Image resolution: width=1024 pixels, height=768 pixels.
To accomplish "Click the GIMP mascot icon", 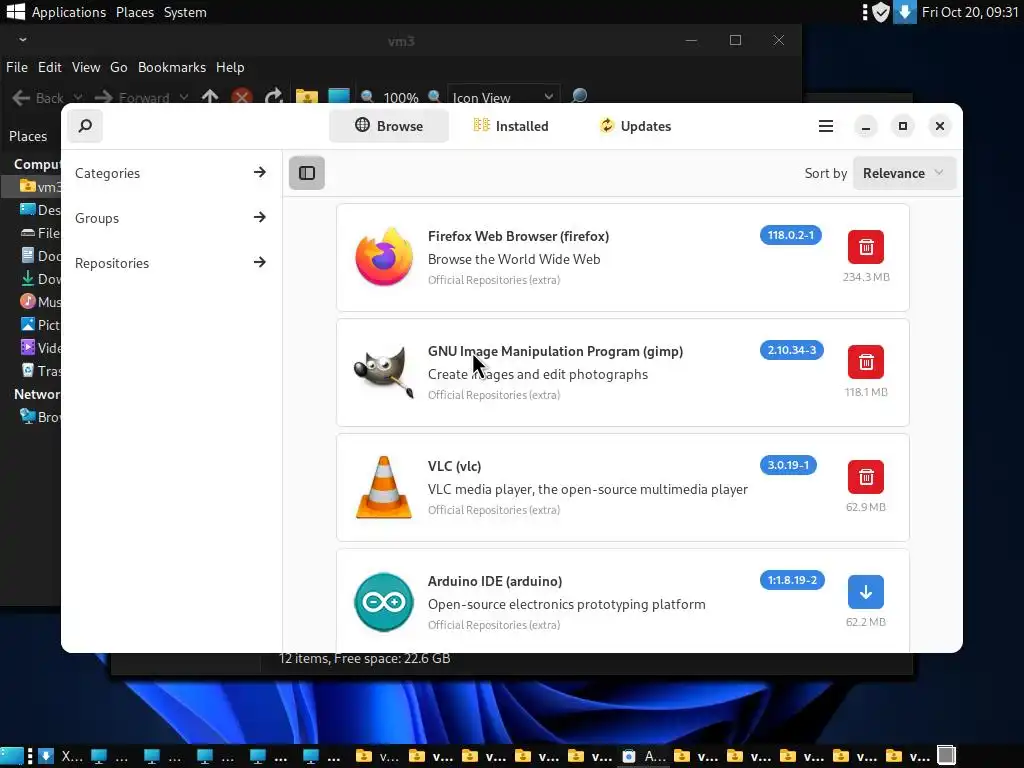I will point(384,372).
